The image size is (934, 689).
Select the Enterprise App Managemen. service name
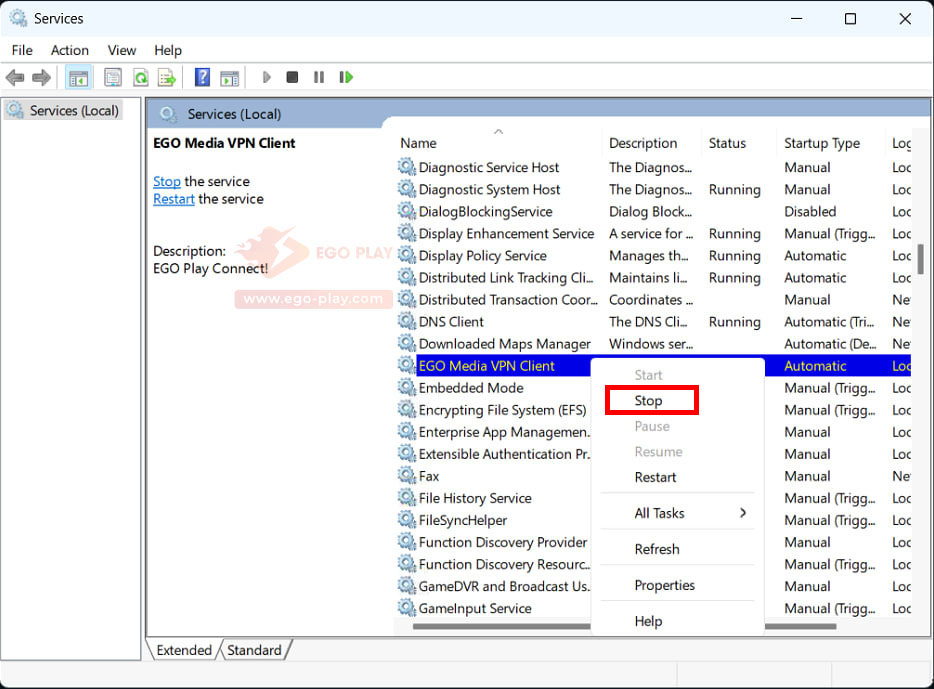click(x=505, y=432)
